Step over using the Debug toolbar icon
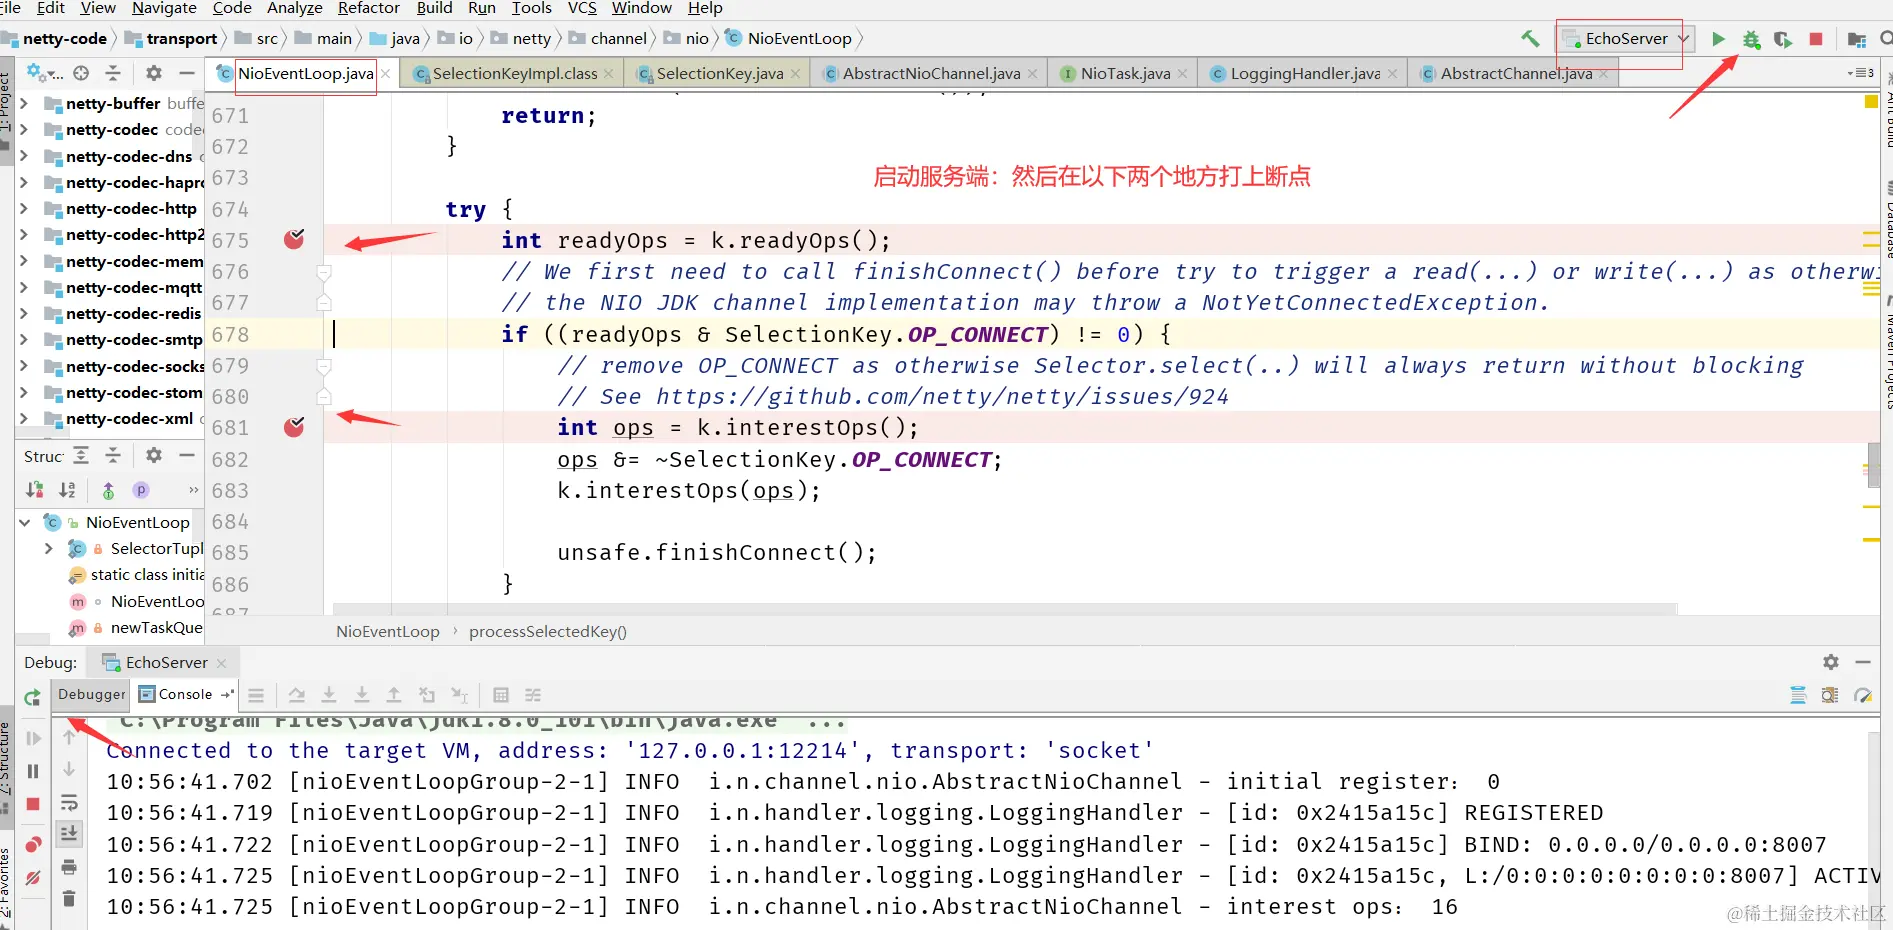 click(296, 695)
